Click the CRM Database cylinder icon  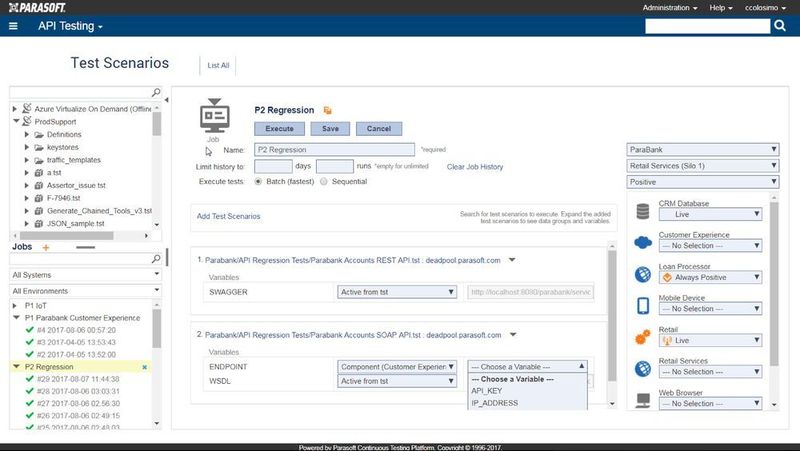(x=643, y=211)
